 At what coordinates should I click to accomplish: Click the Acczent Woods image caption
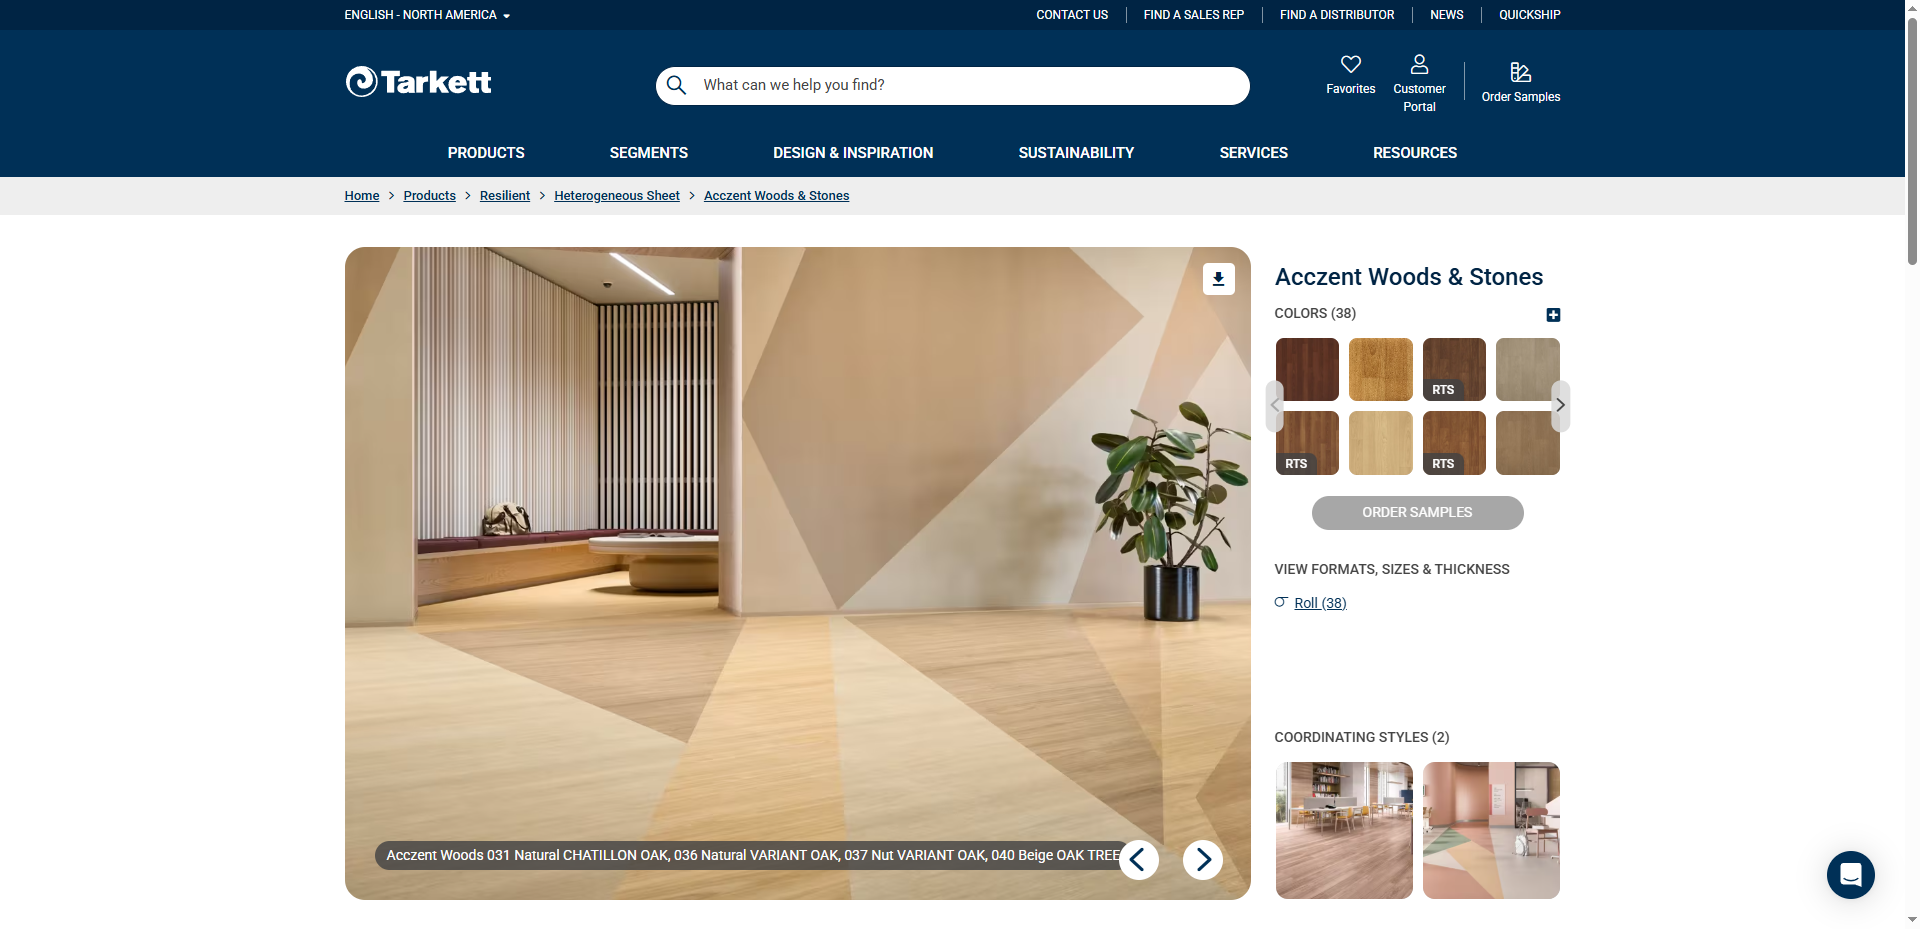753,855
